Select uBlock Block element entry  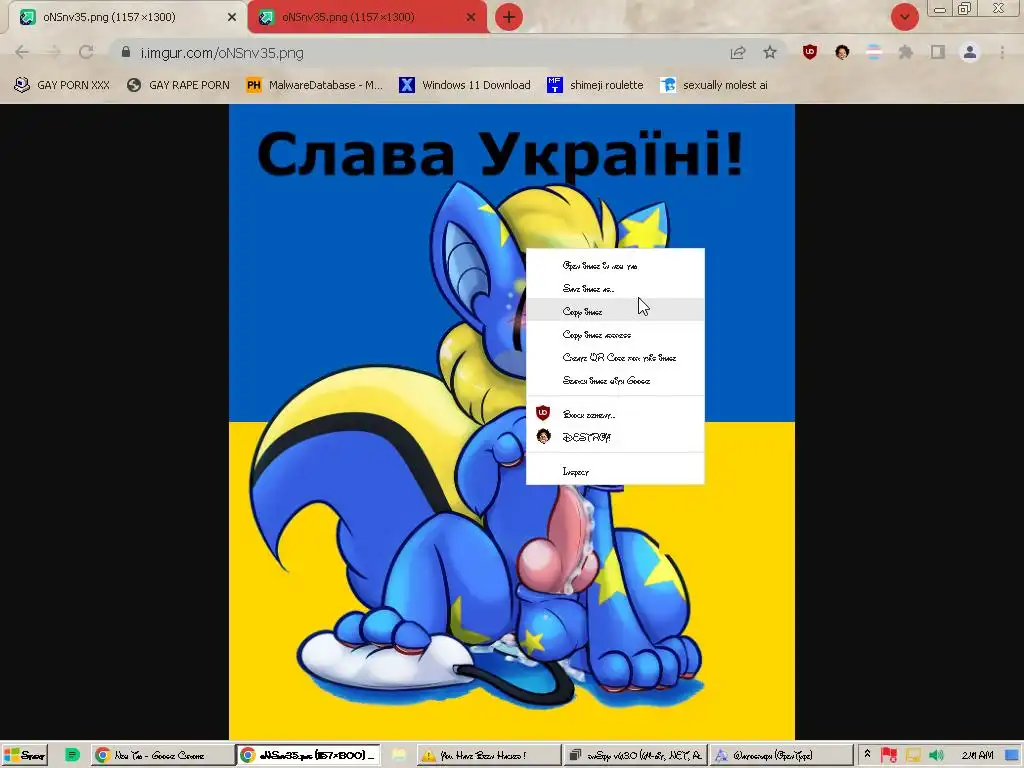[x=615, y=415]
